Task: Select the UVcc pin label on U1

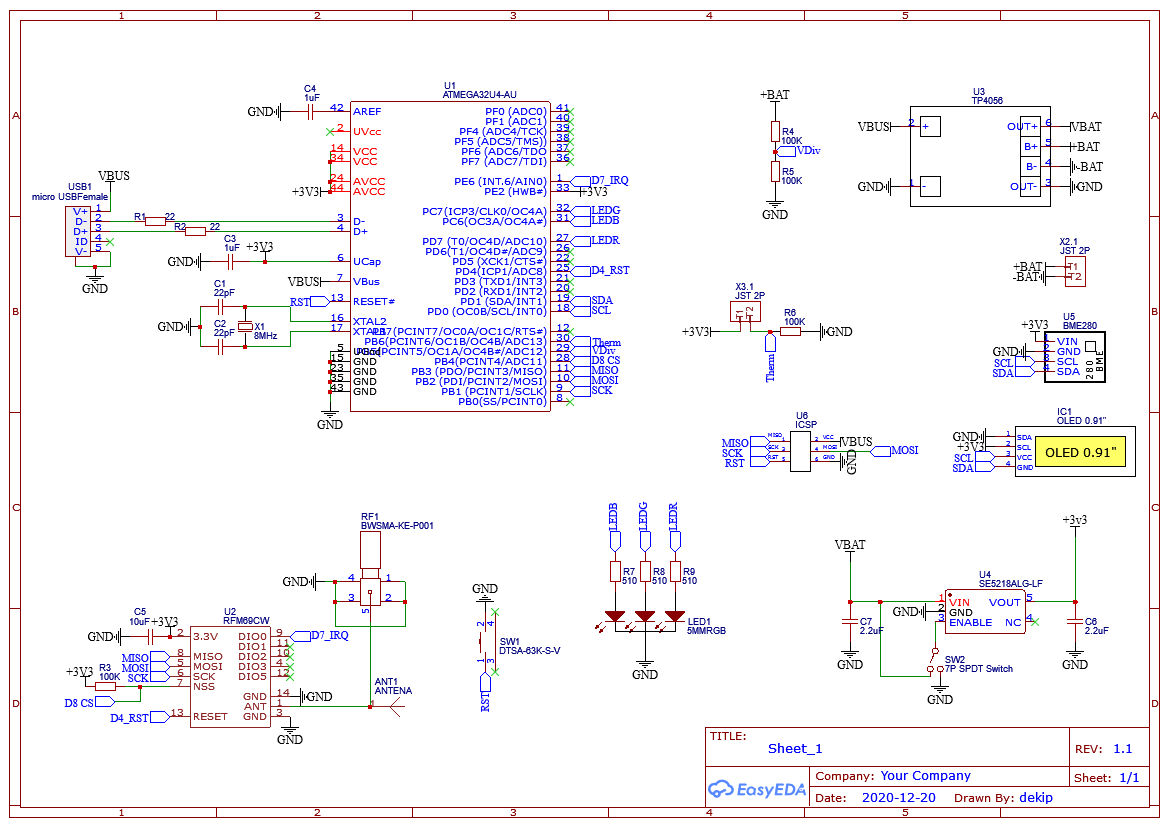Action: (x=367, y=131)
